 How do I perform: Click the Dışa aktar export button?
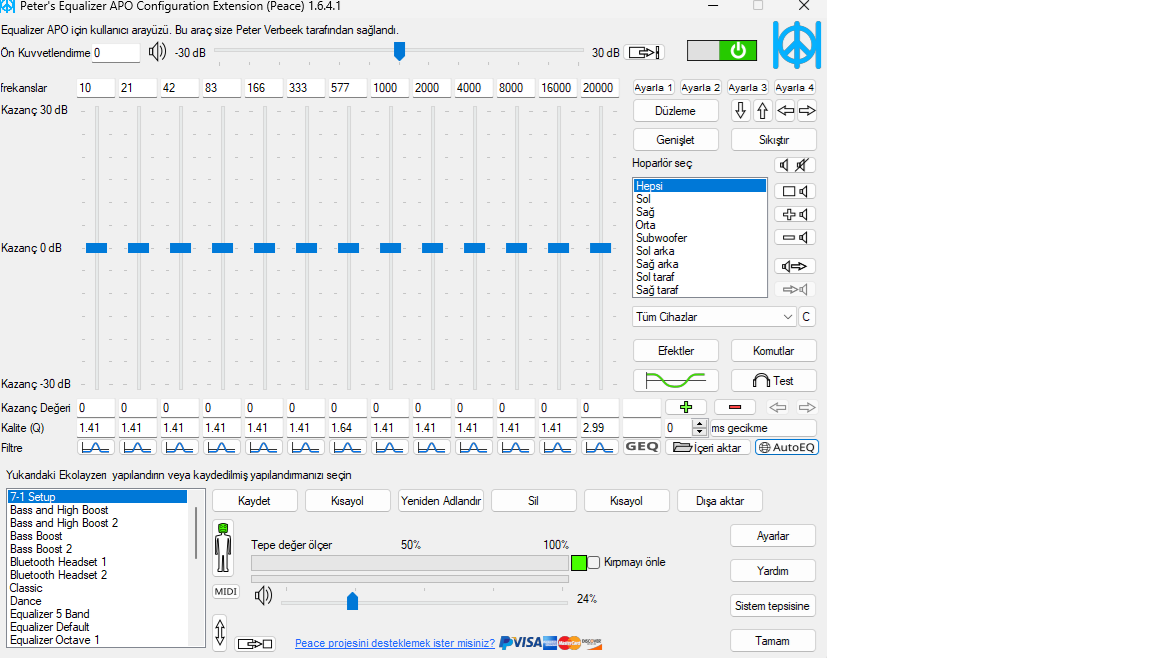point(720,501)
